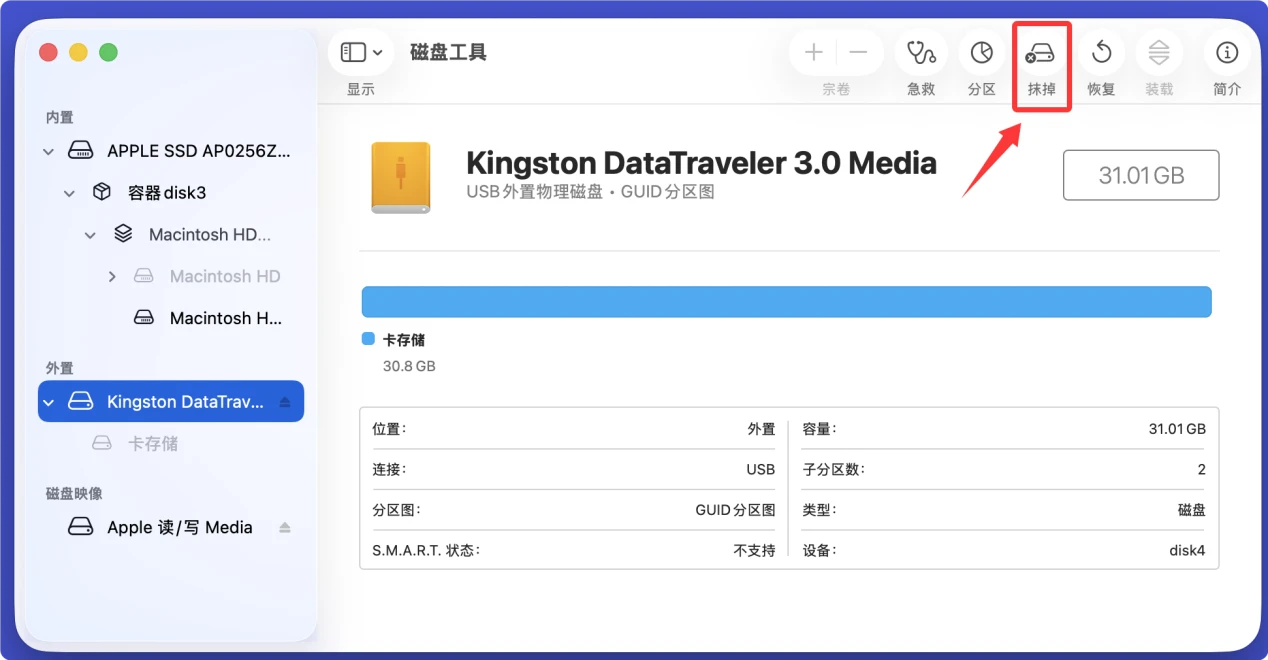Viewport: 1268px width, 660px height.
Task: Click the green zoom window button
Action: pos(109,52)
